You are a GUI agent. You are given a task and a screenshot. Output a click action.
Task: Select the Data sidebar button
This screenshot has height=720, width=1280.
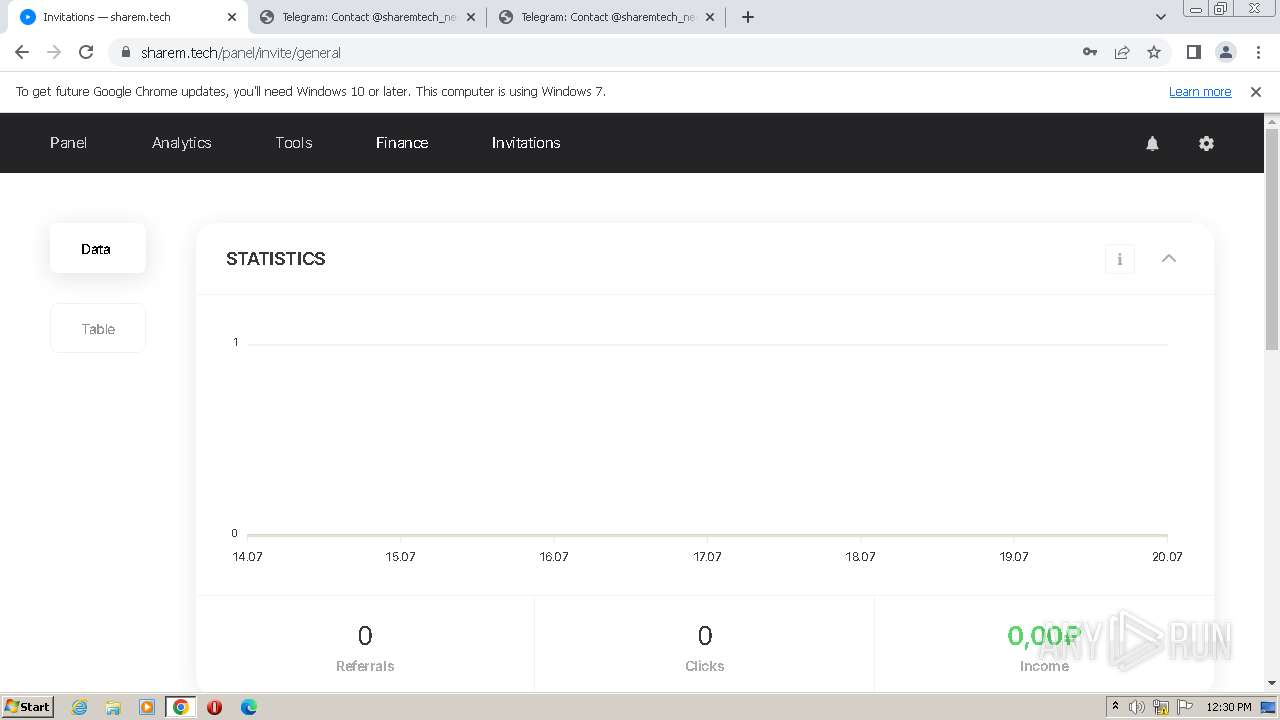tap(97, 249)
